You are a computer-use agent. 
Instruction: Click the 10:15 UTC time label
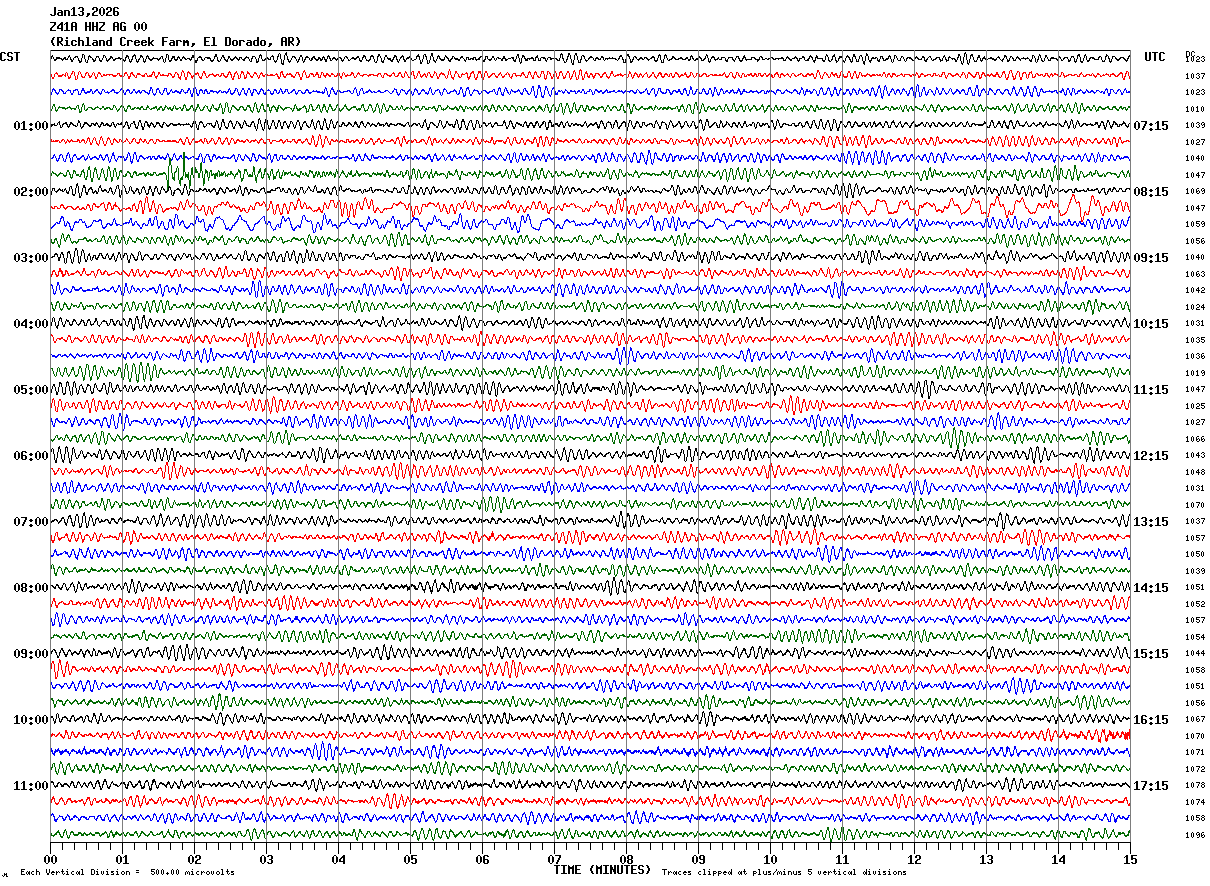point(1151,324)
